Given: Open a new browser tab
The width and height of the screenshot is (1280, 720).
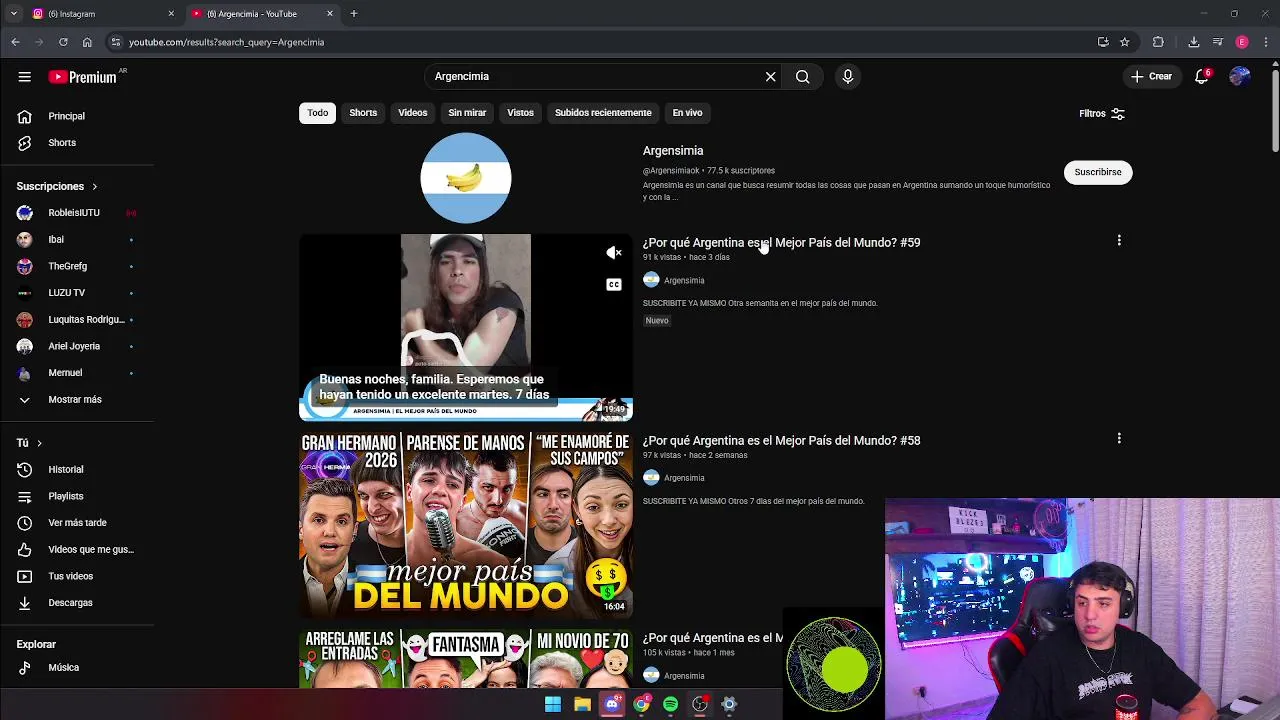Looking at the screenshot, I should coord(353,14).
